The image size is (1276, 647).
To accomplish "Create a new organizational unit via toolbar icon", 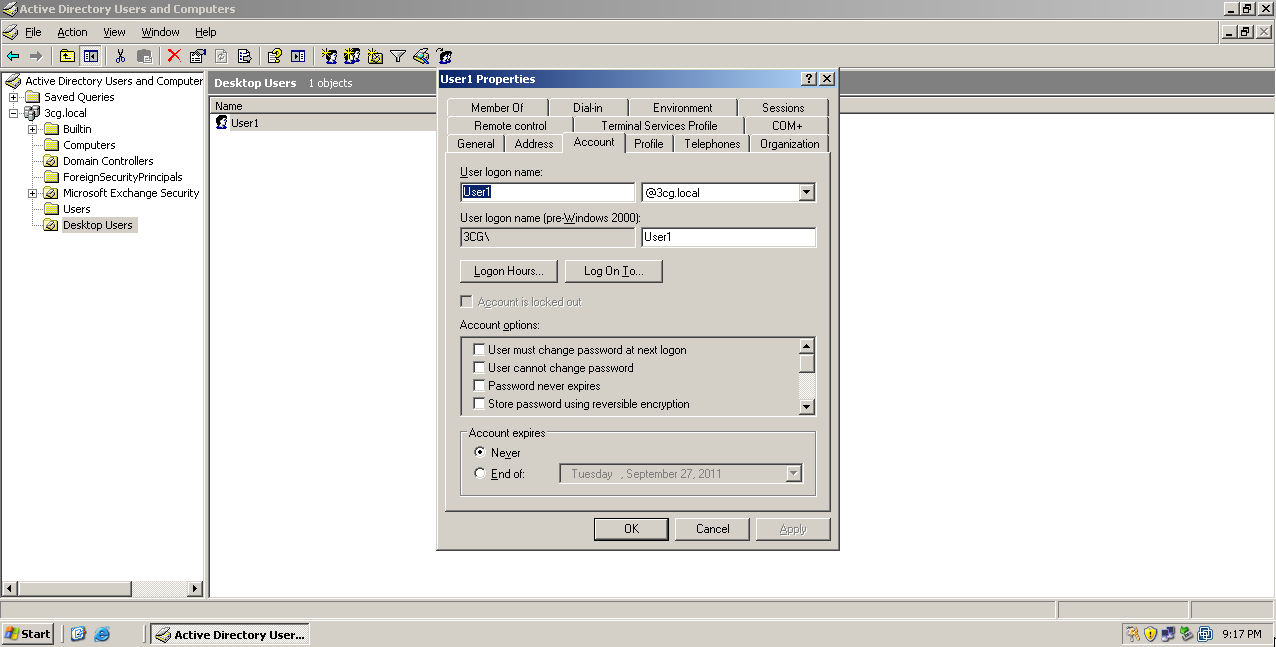I will point(375,56).
